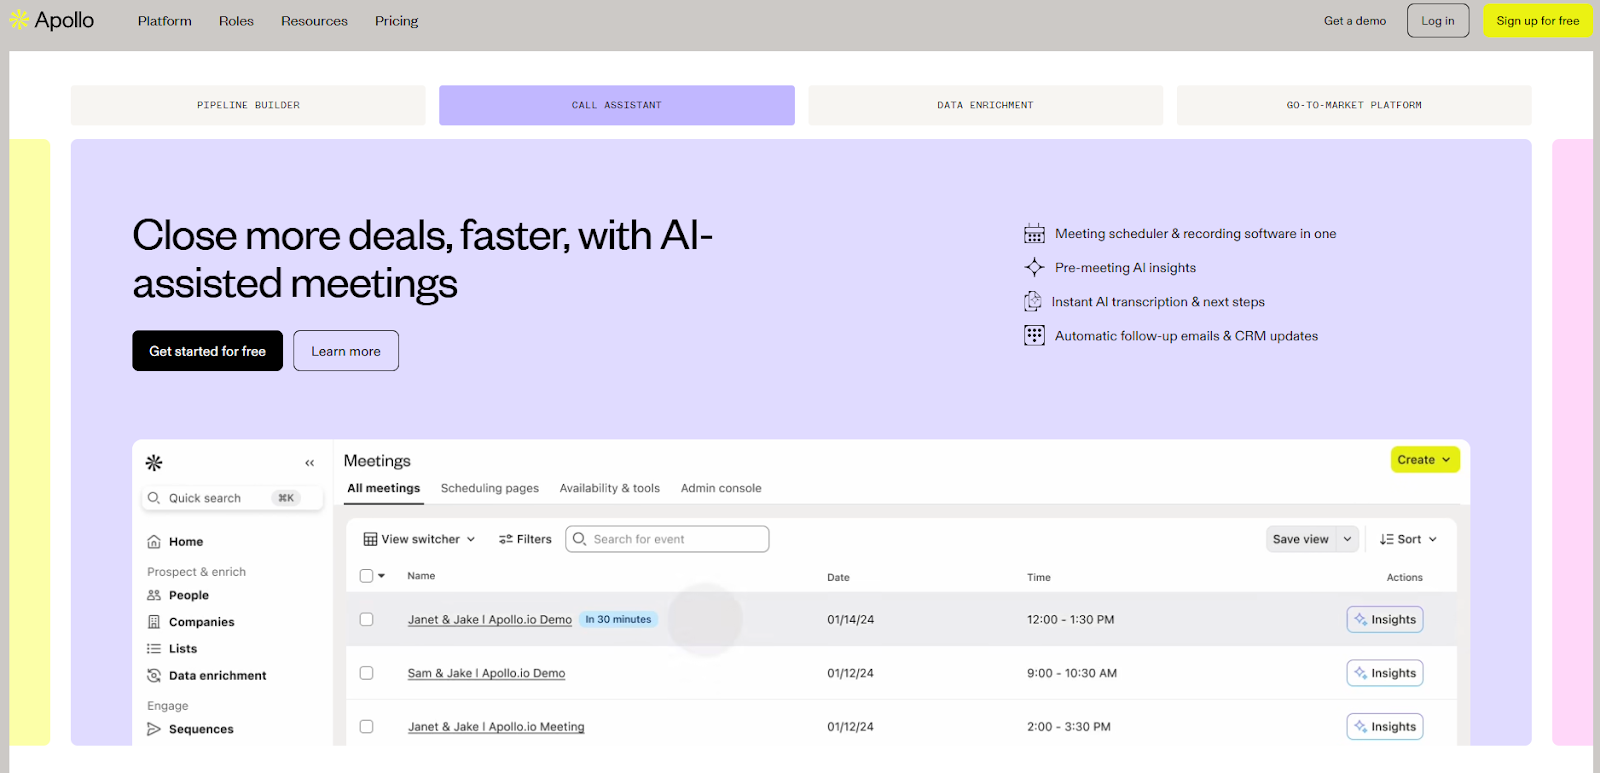Select the All meetings tab

(x=384, y=488)
